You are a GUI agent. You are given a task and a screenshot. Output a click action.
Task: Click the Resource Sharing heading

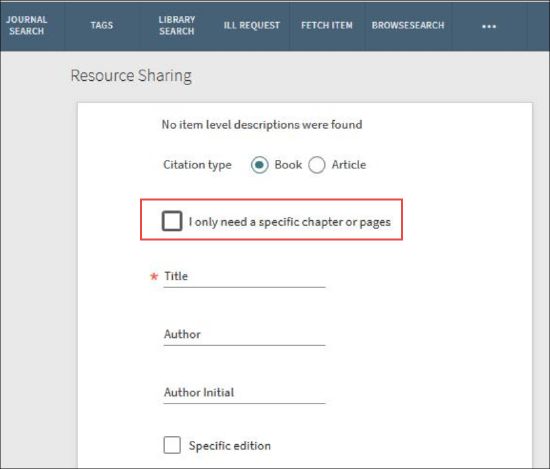pos(131,76)
